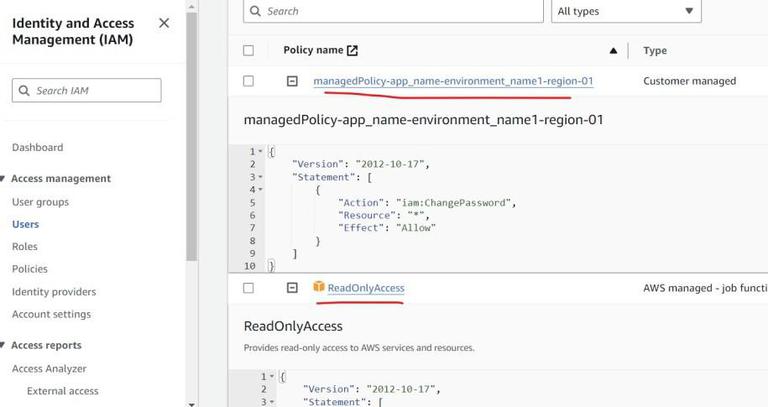Navigate to Identity providers
Screen dimensions: 768x407
pos(54,292)
